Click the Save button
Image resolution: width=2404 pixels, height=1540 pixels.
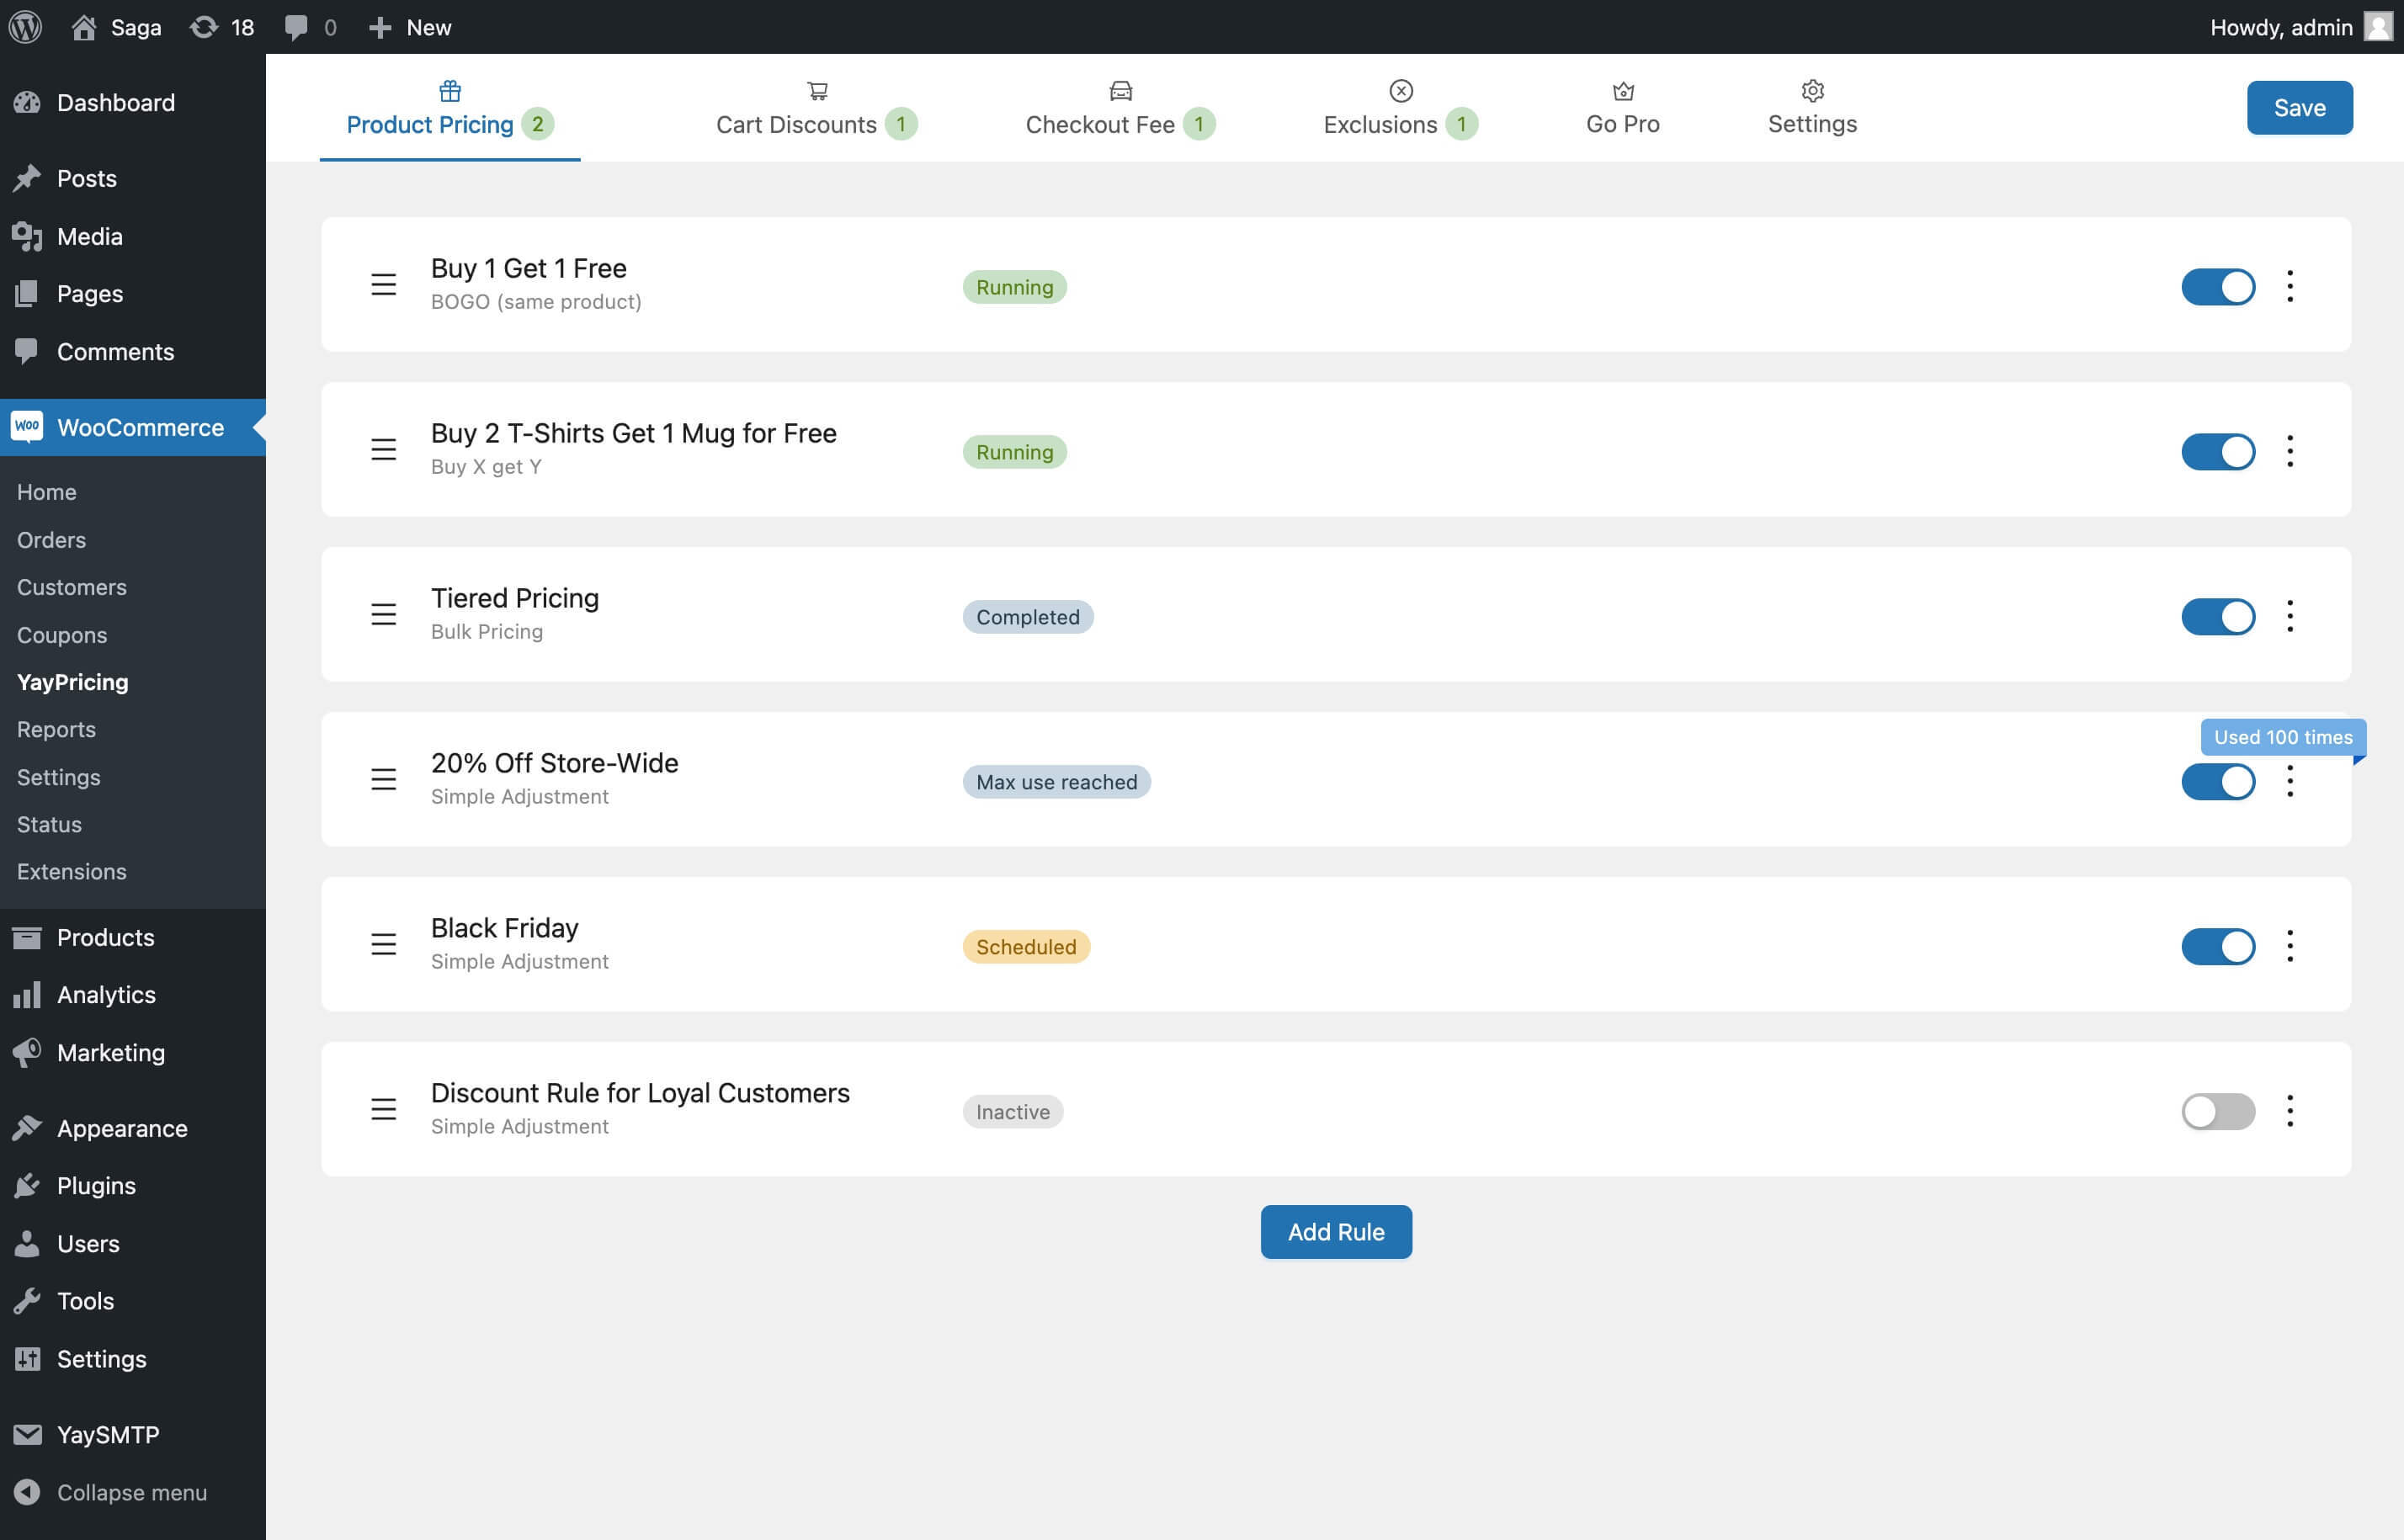point(2299,107)
